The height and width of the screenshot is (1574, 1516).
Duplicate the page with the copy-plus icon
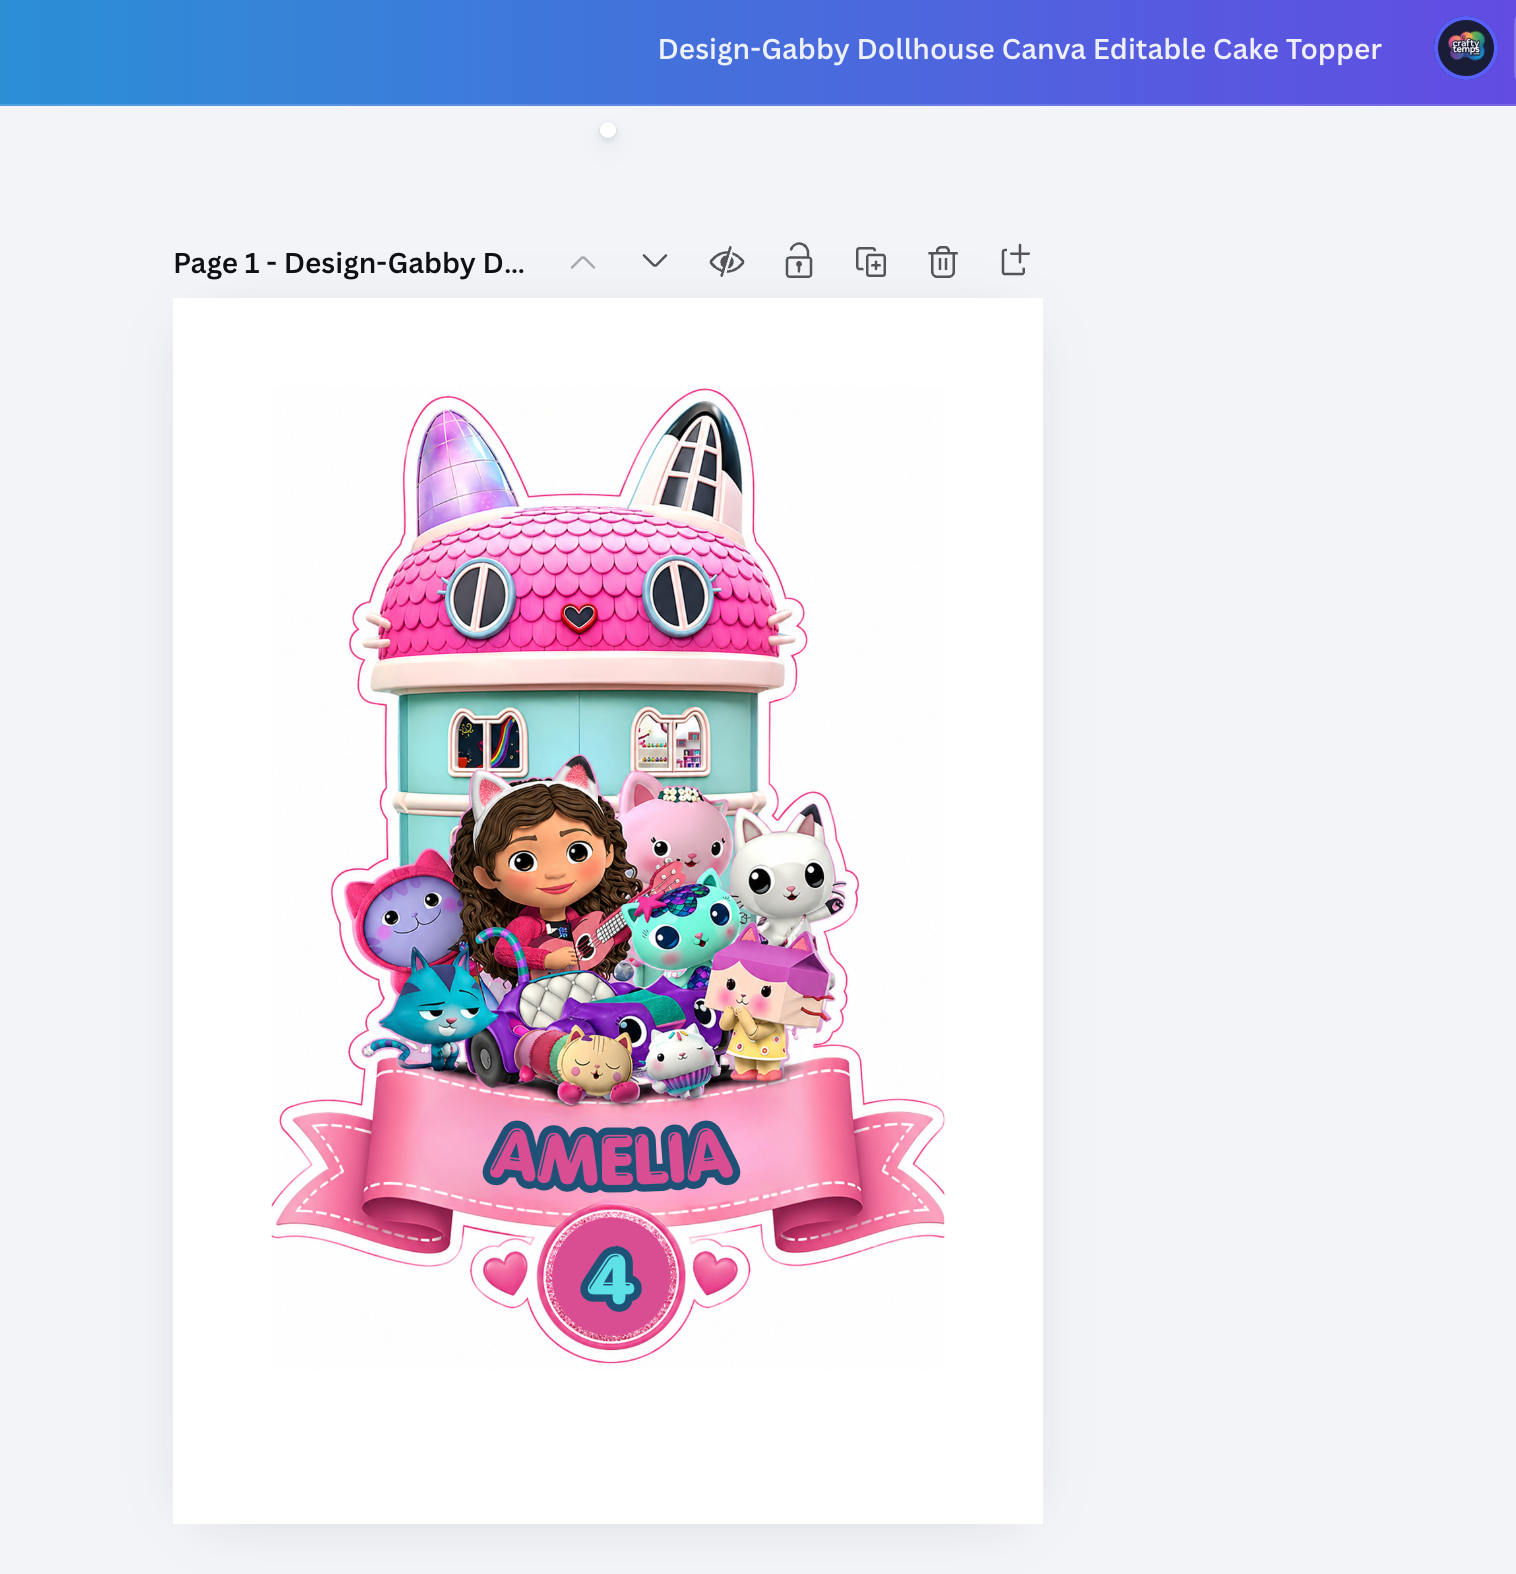pyautogui.click(x=871, y=262)
